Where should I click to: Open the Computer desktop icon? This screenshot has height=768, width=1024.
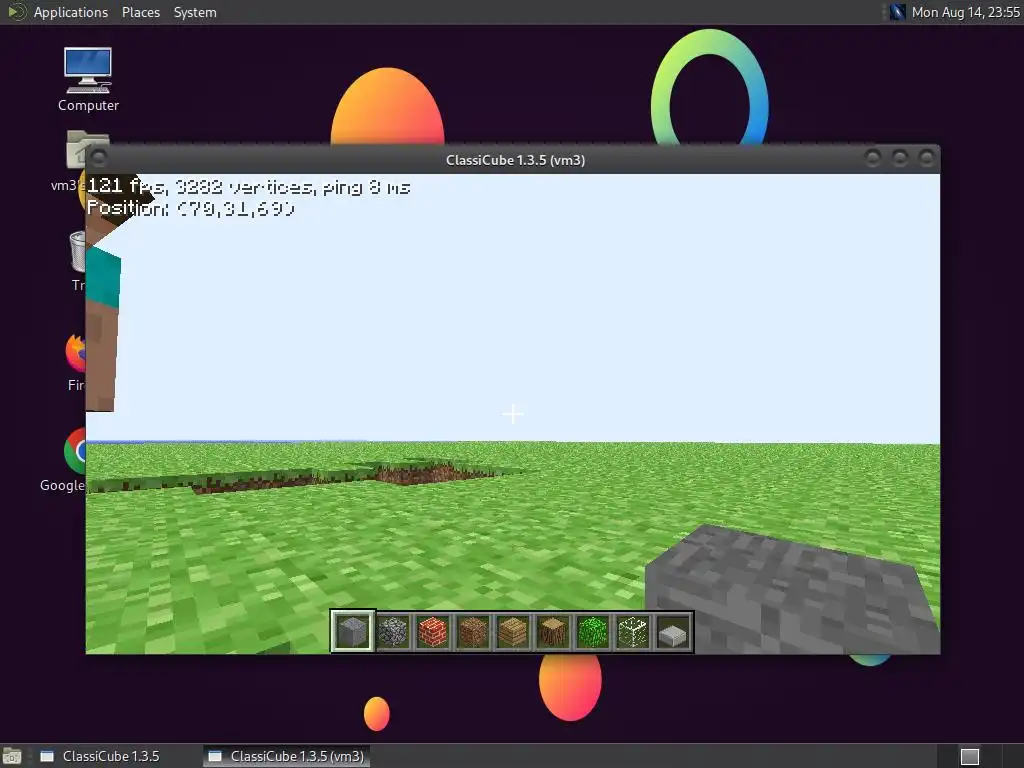(88, 79)
